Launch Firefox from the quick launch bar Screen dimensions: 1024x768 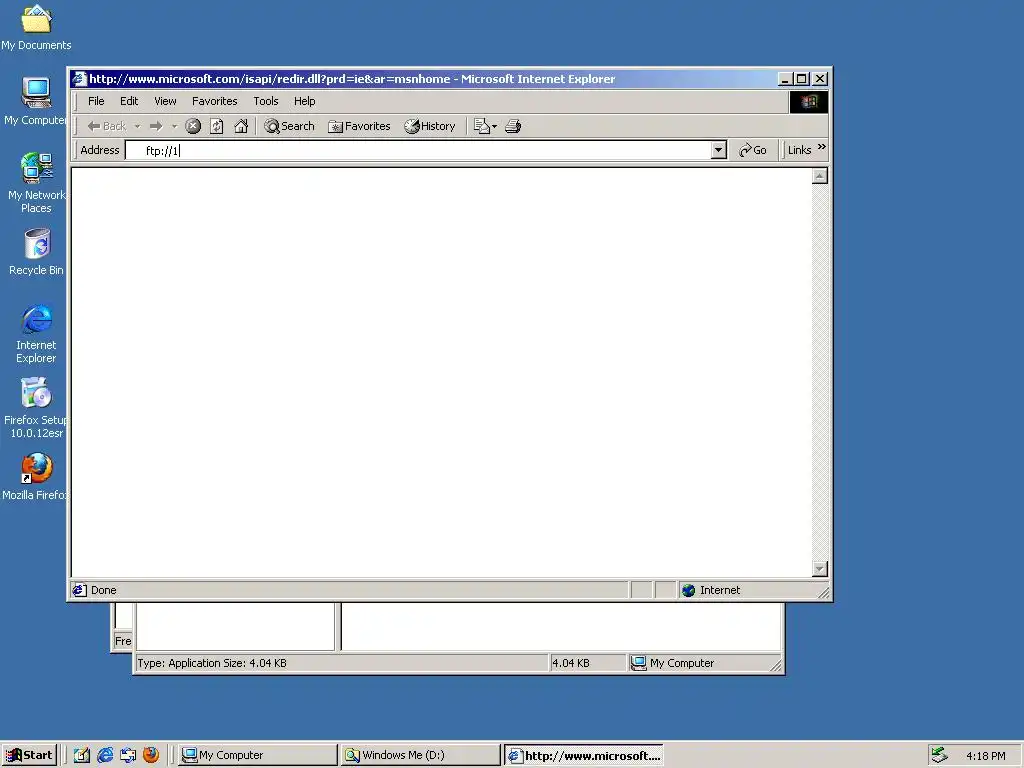(x=151, y=755)
